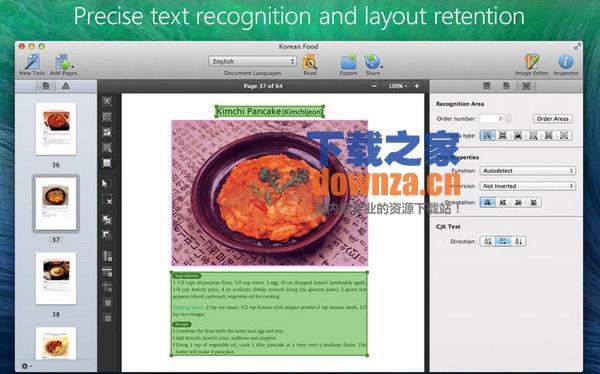Select page 38 thumbnail

[x=56, y=278]
